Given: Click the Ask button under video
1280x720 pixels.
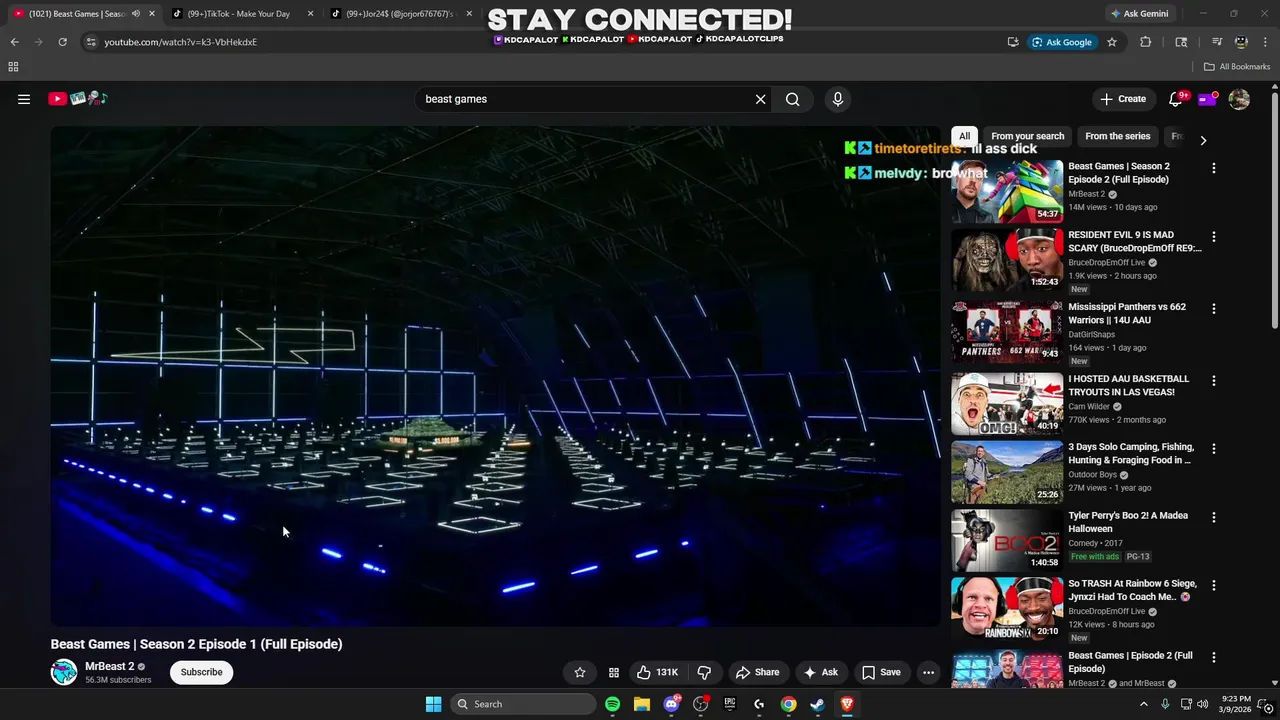Looking at the screenshot, I should (x=821, y=672).
